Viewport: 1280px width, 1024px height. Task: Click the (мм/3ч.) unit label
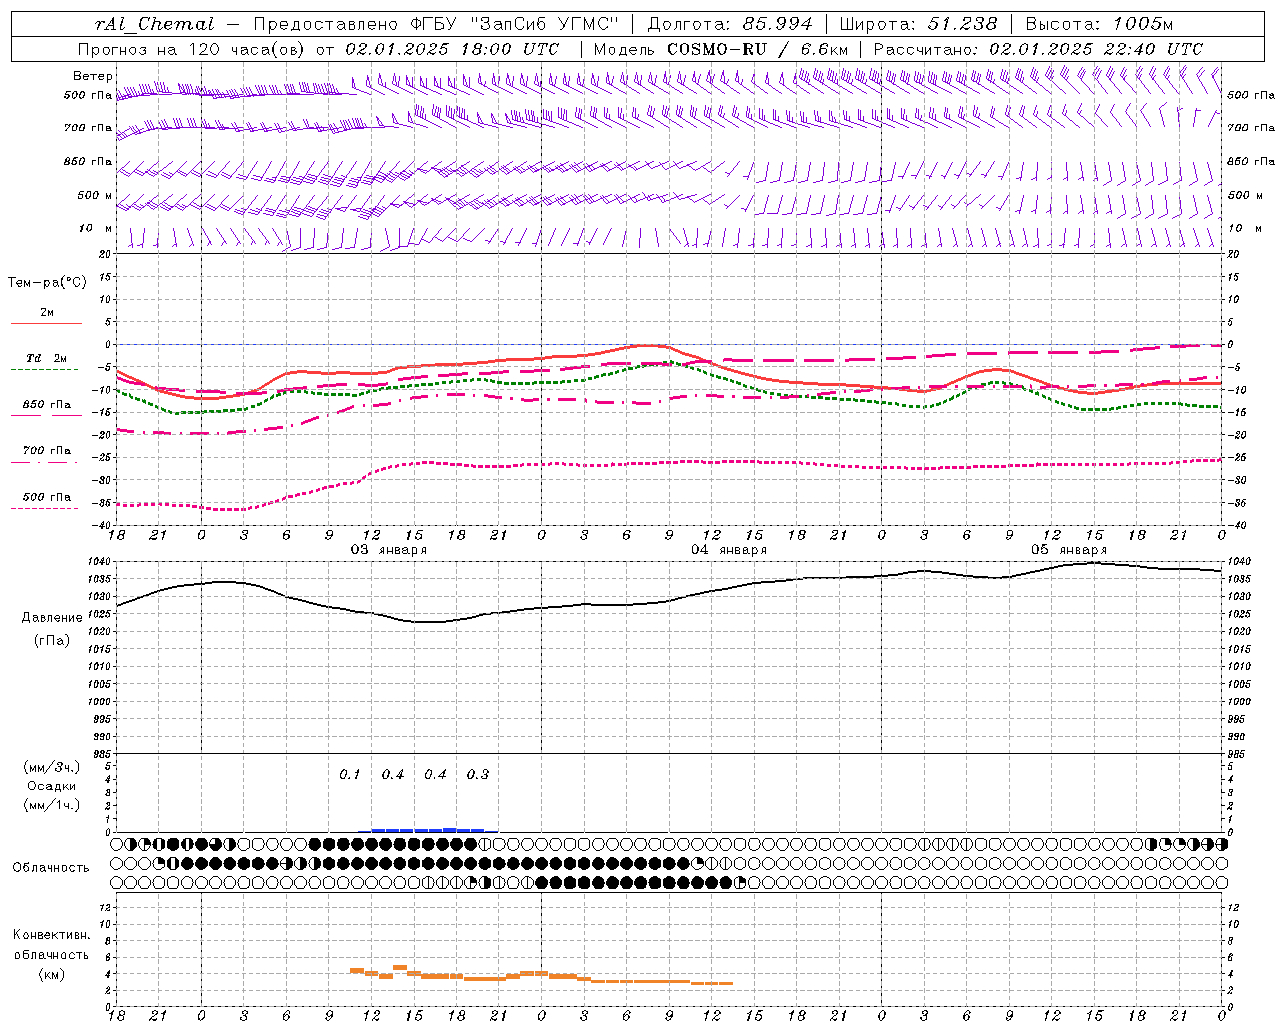pos(52,767)
